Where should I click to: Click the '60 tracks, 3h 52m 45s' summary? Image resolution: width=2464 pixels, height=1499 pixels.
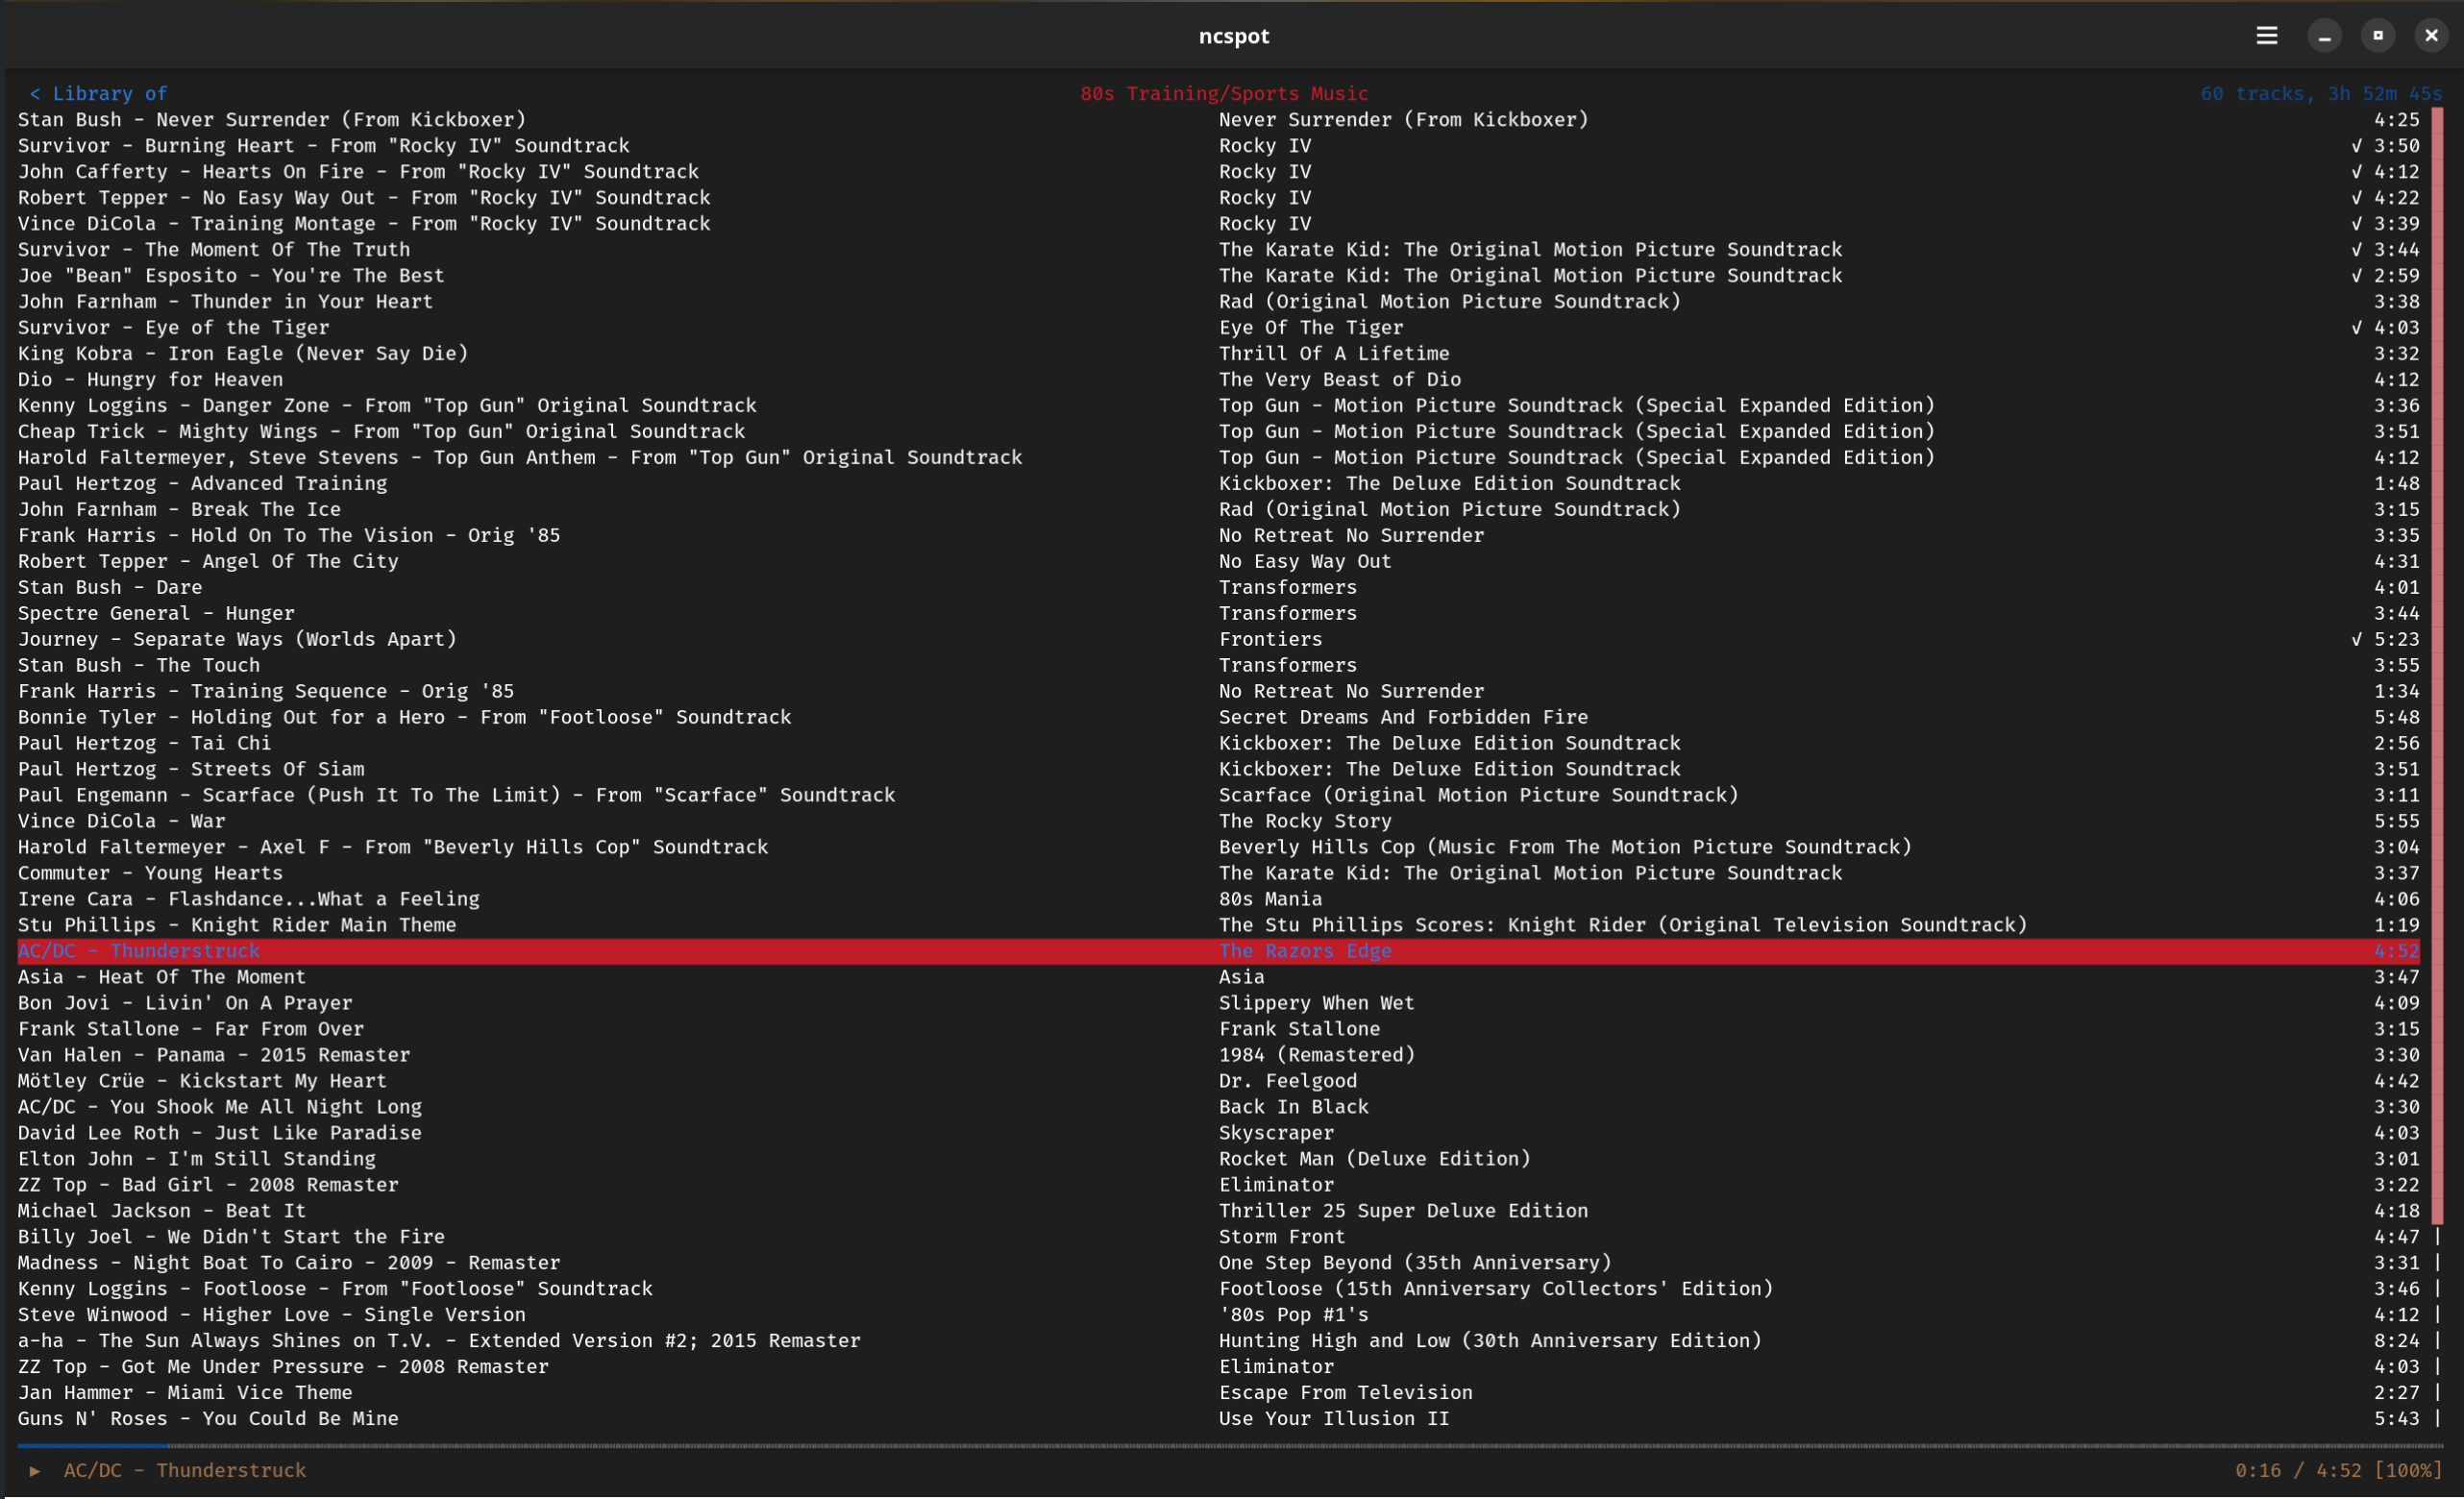pyautogui.click(x=2321, y=93)
